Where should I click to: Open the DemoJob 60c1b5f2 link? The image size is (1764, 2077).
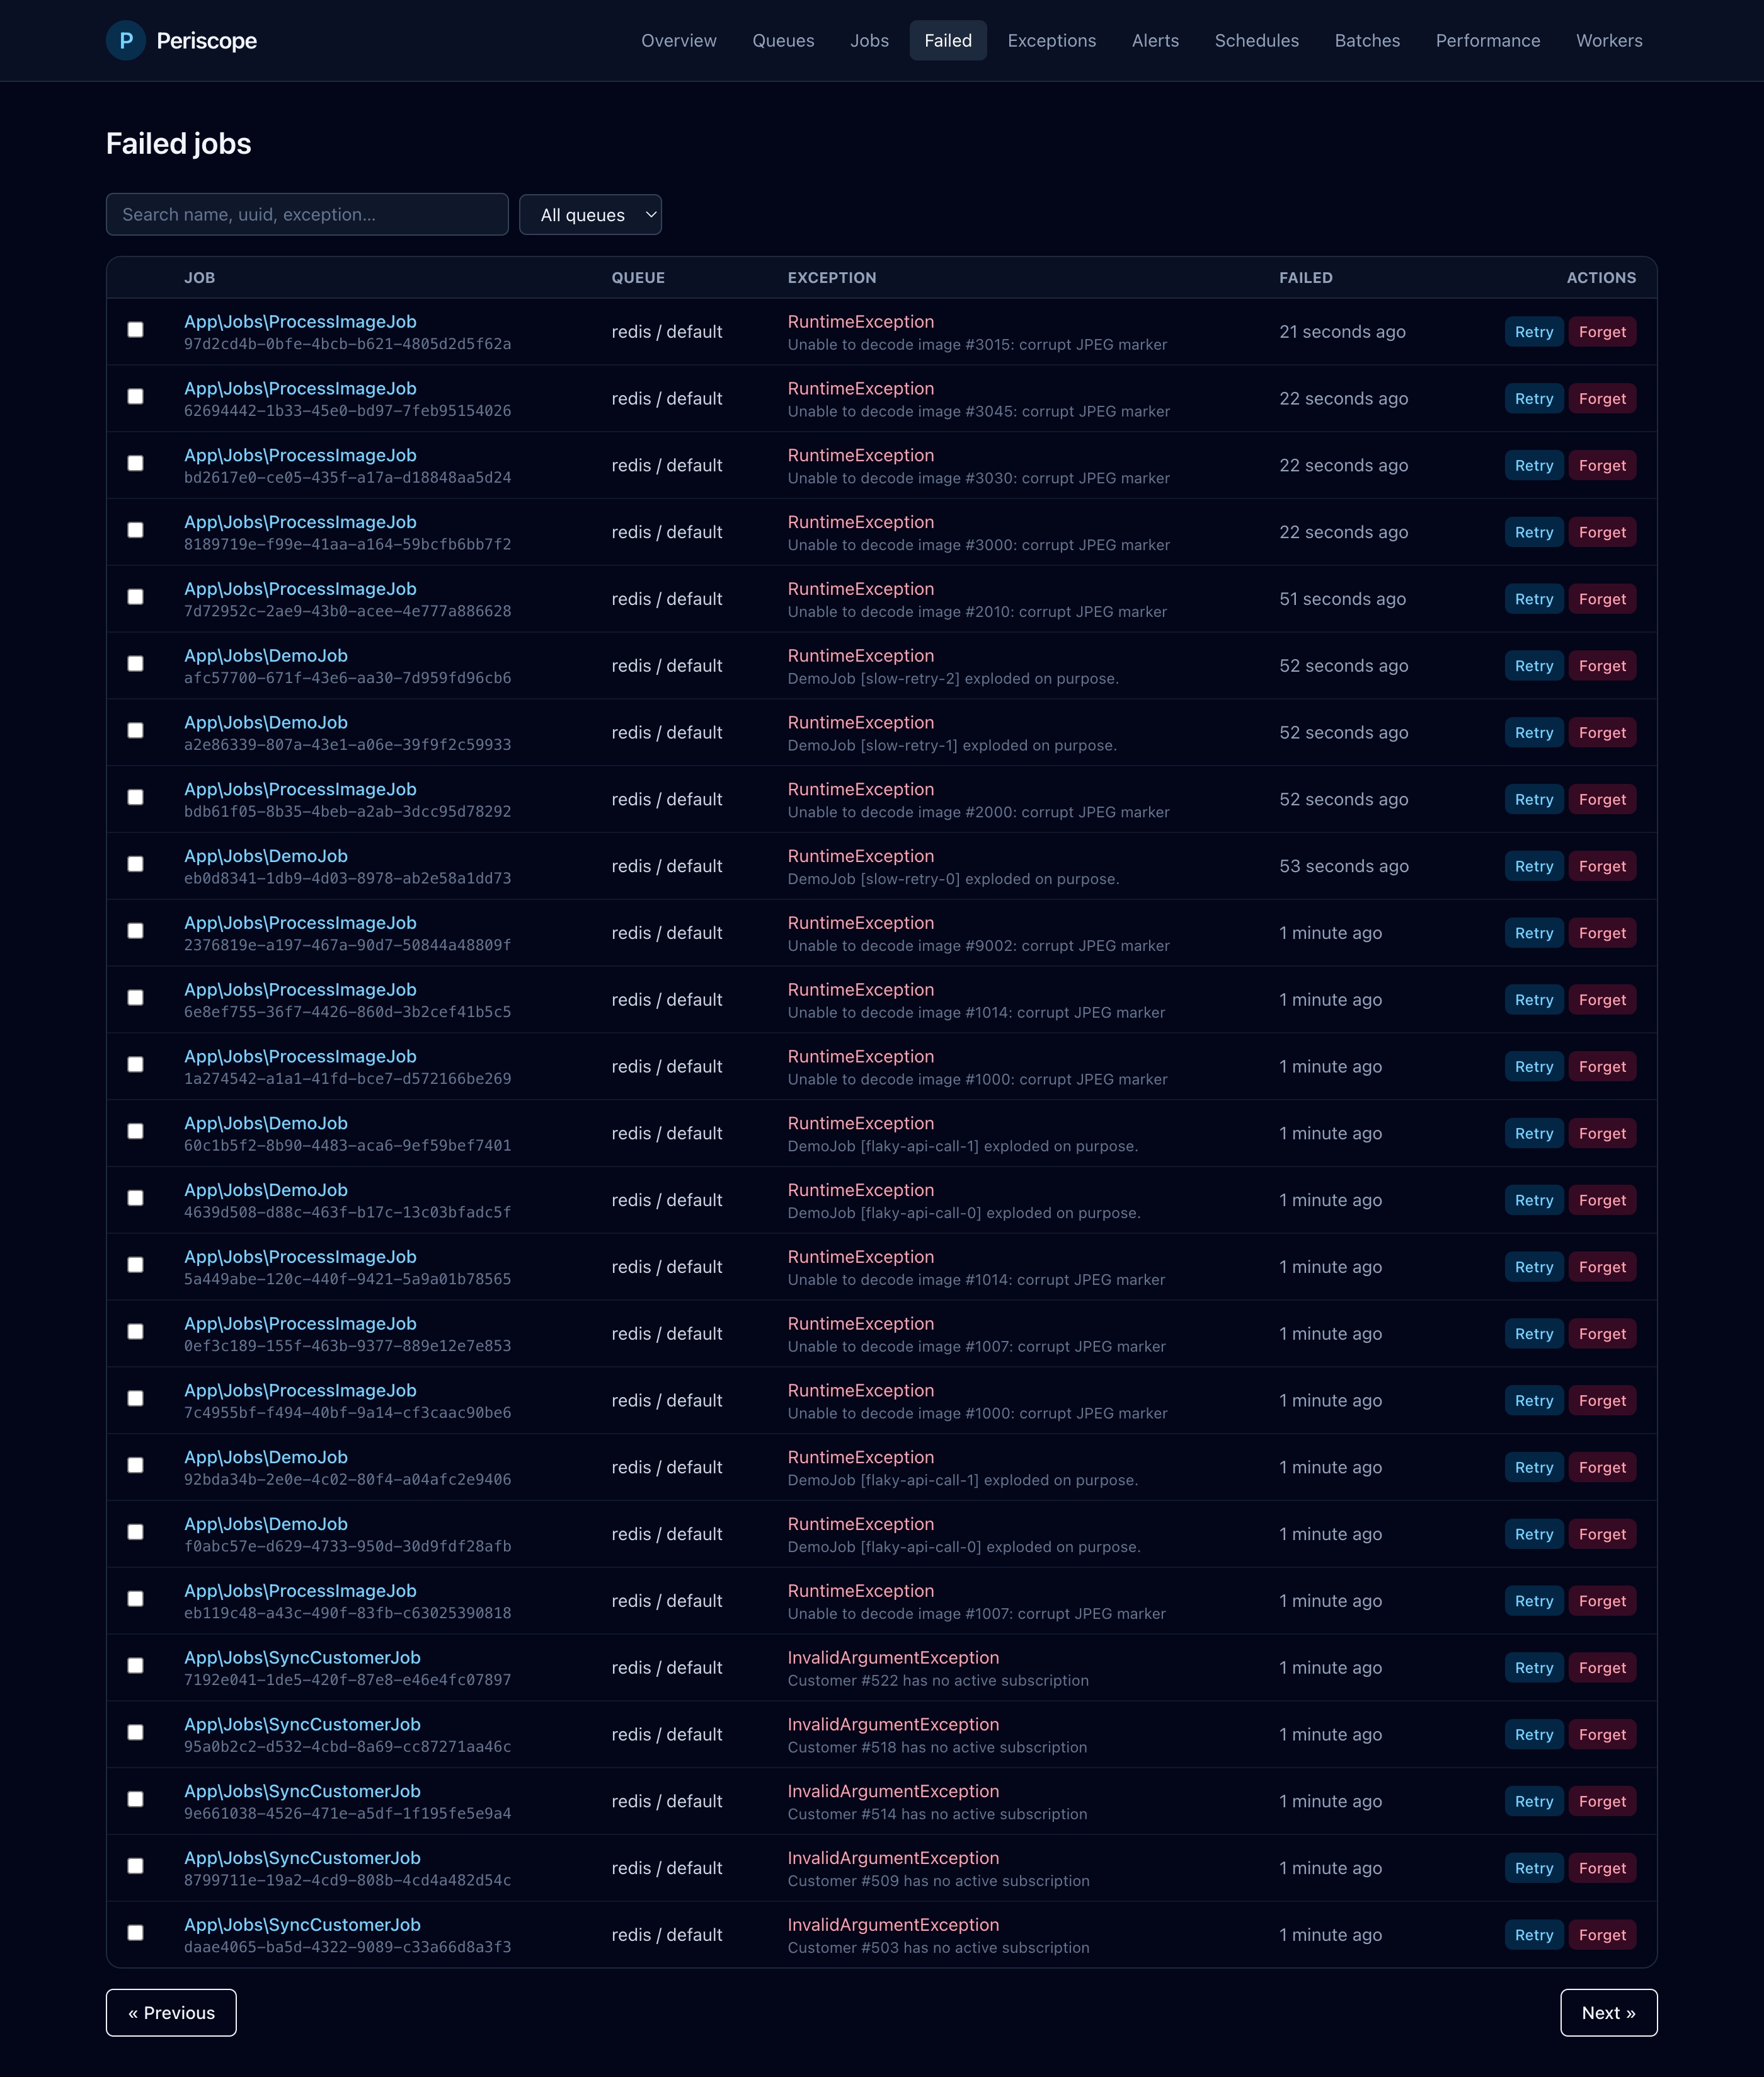(x=266, y=1124)
